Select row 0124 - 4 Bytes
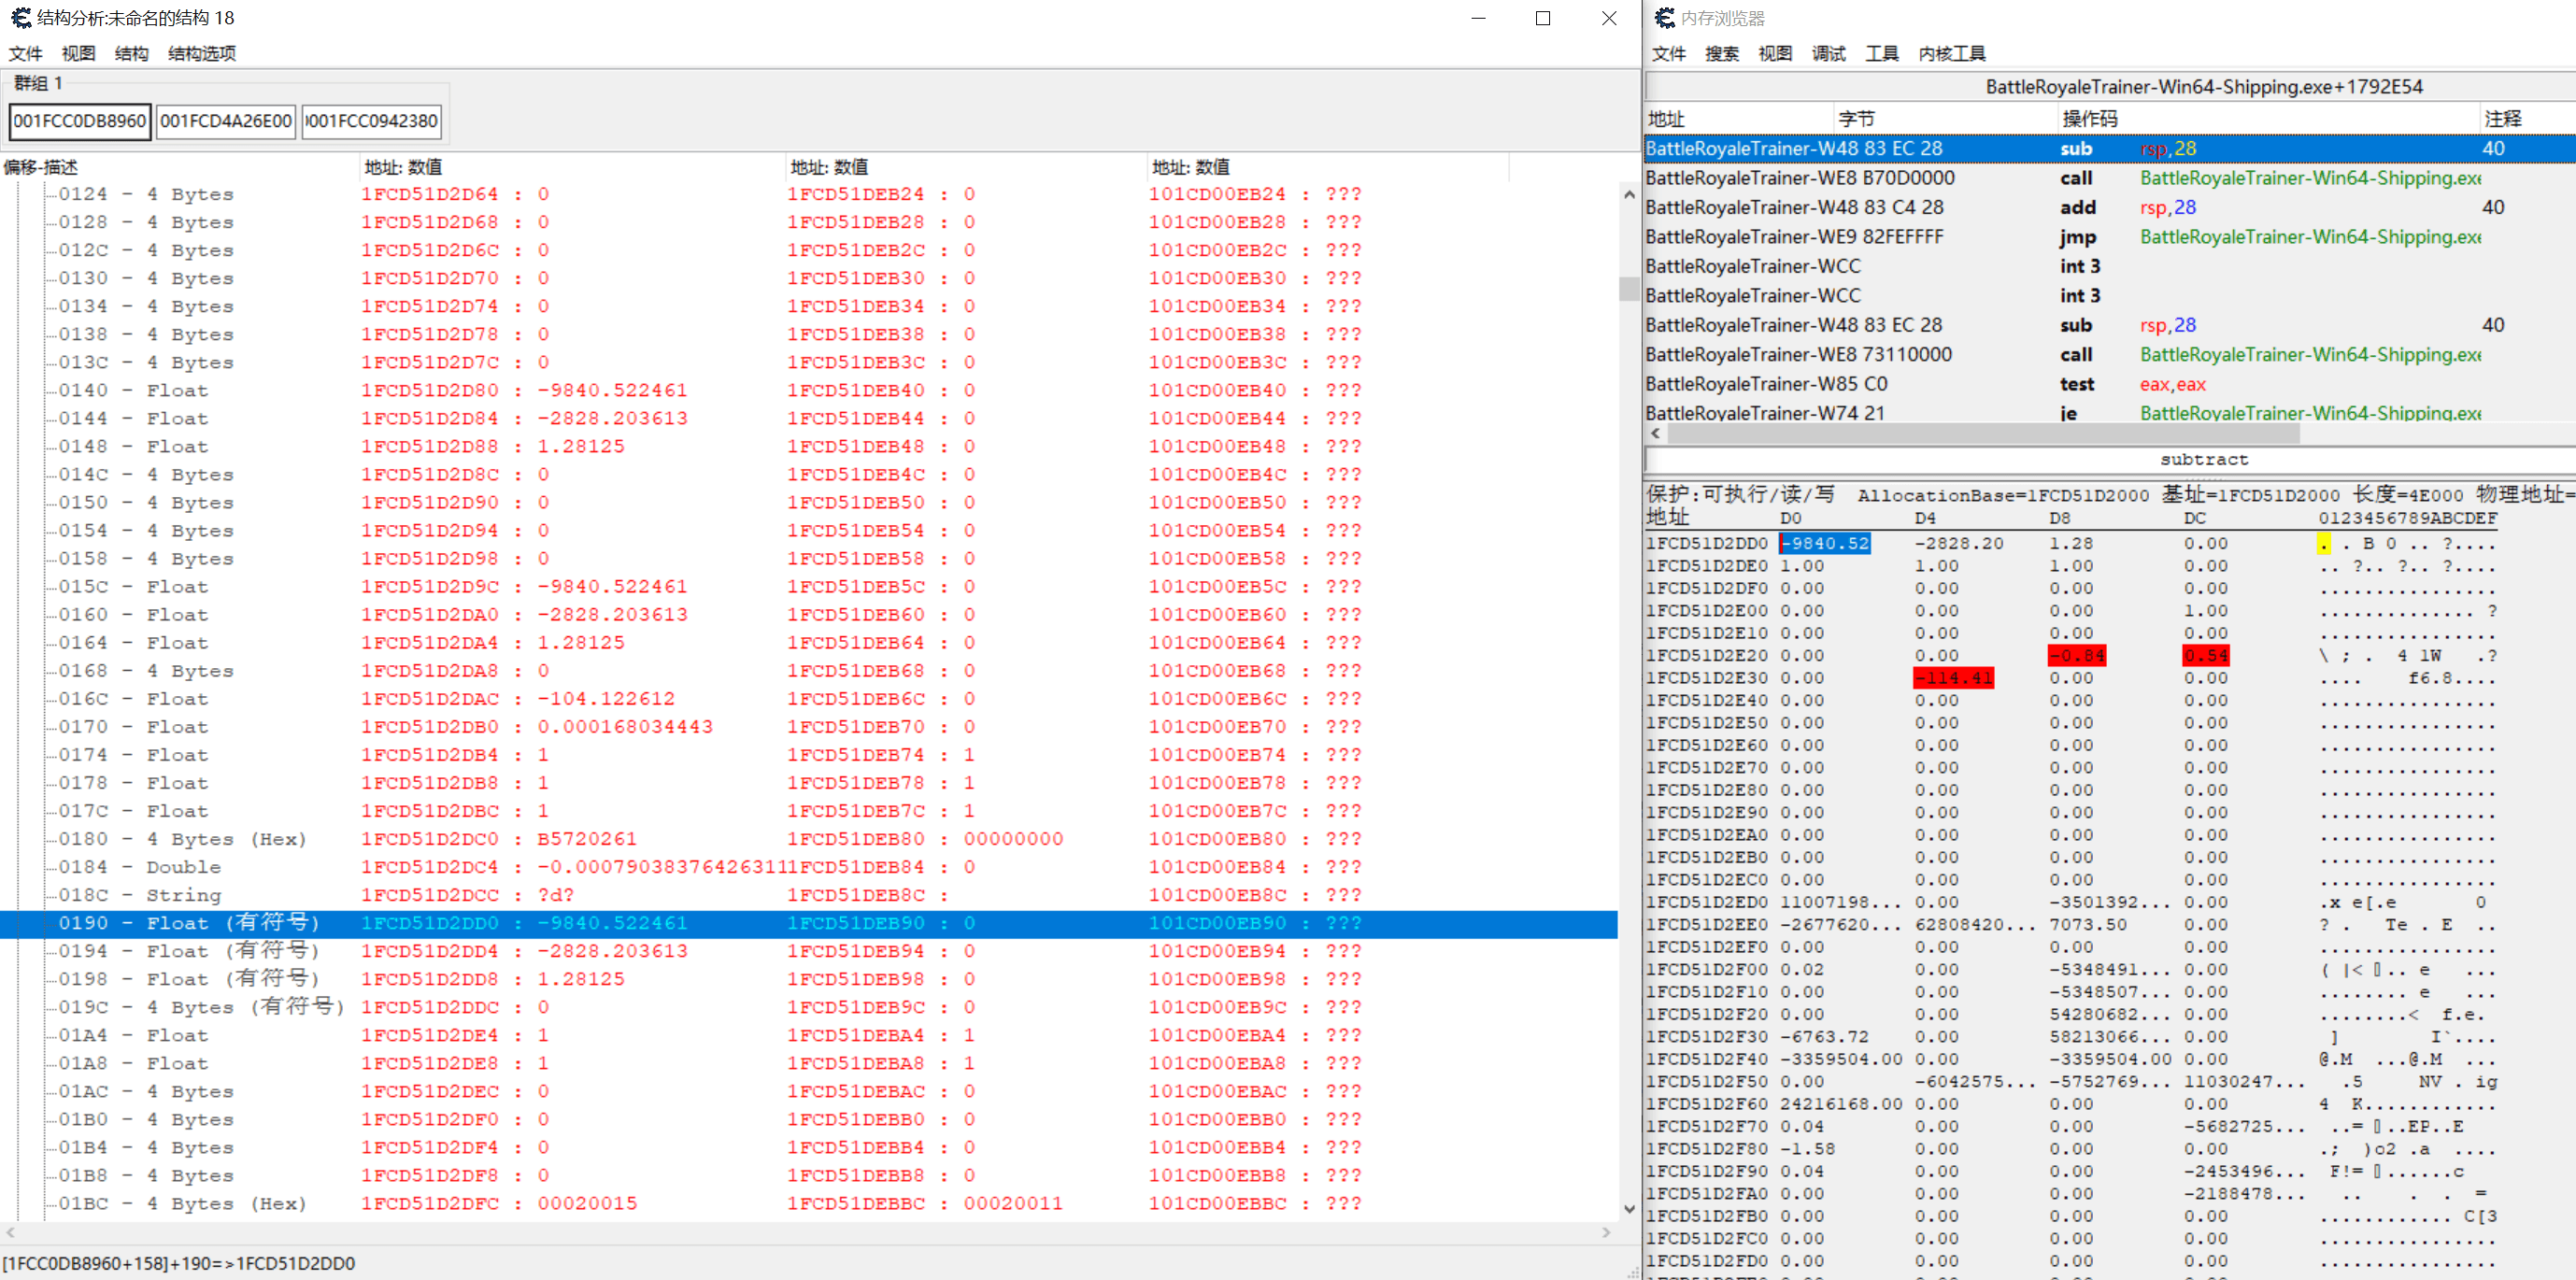The image size is (2576, 1280). point(808,194)
